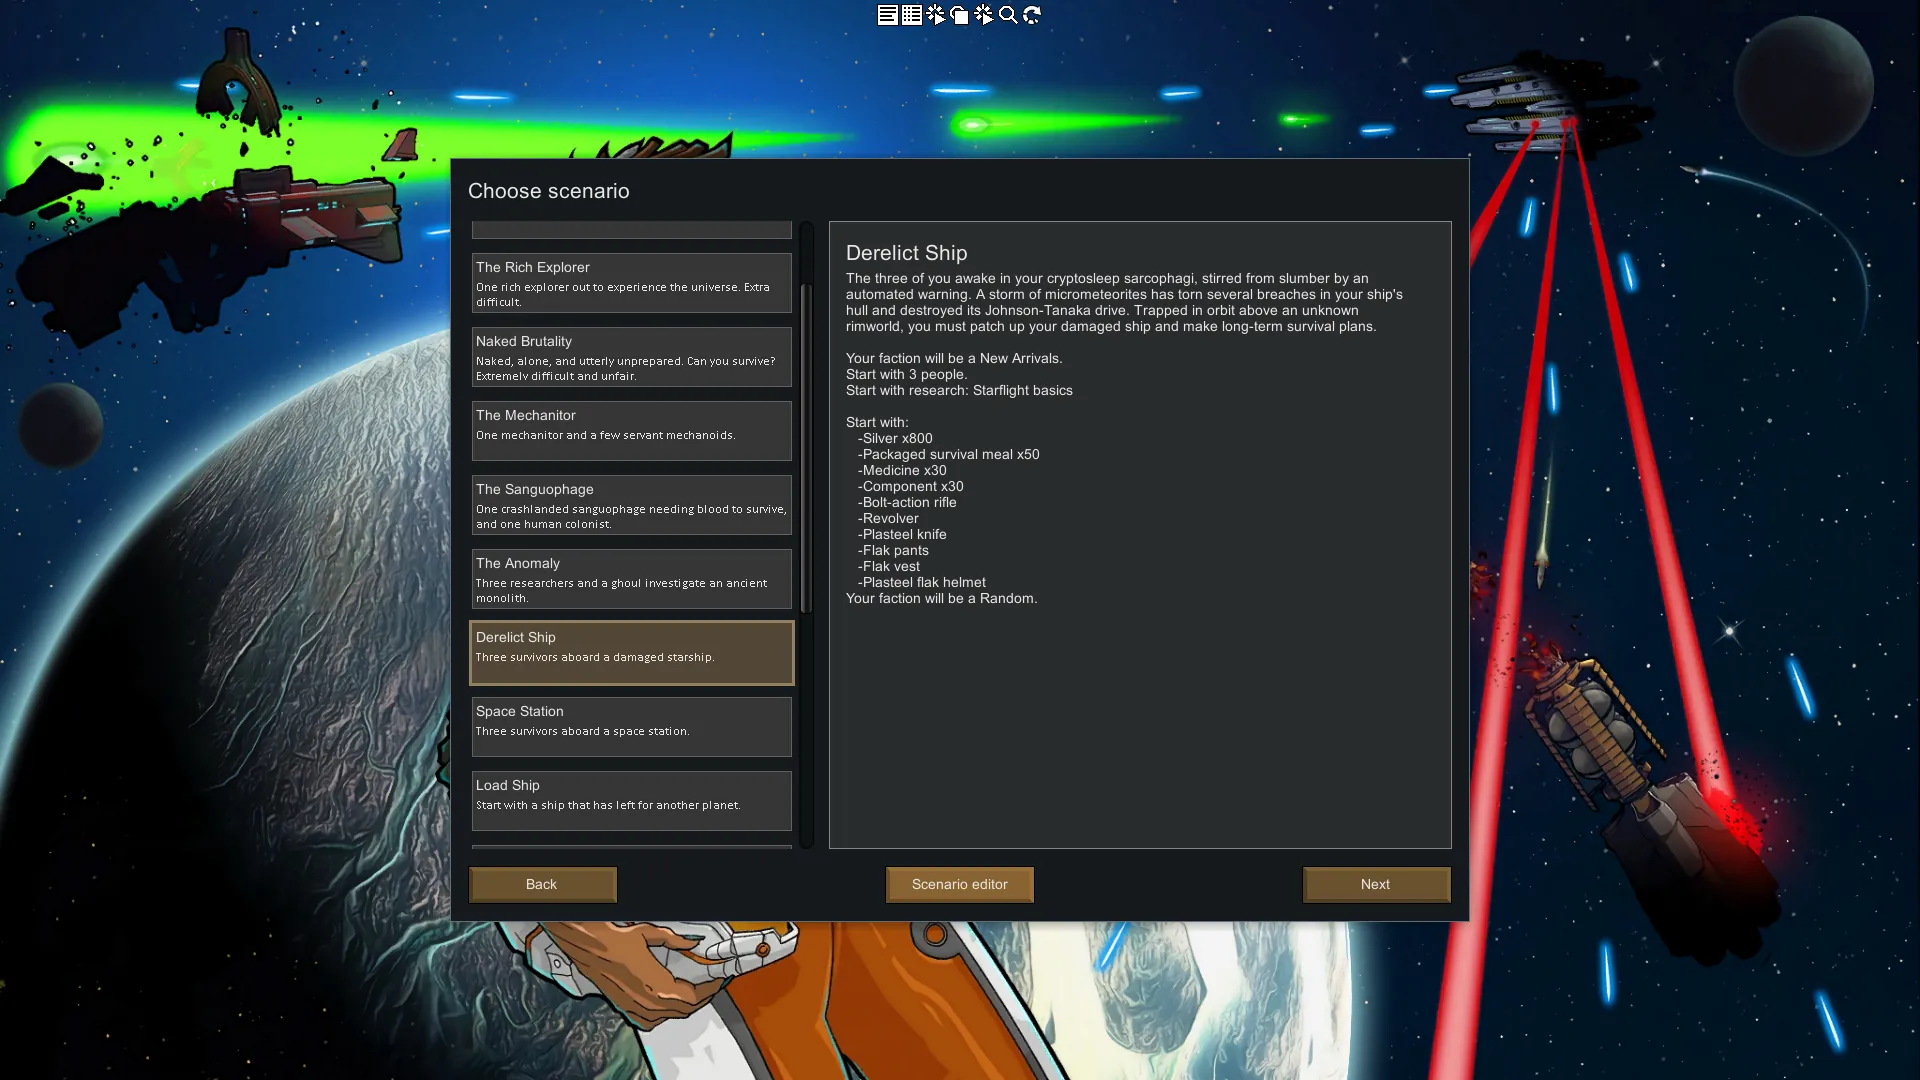
Task: Pick The Mechanitor scenario entry
Action: click(631, 431)
